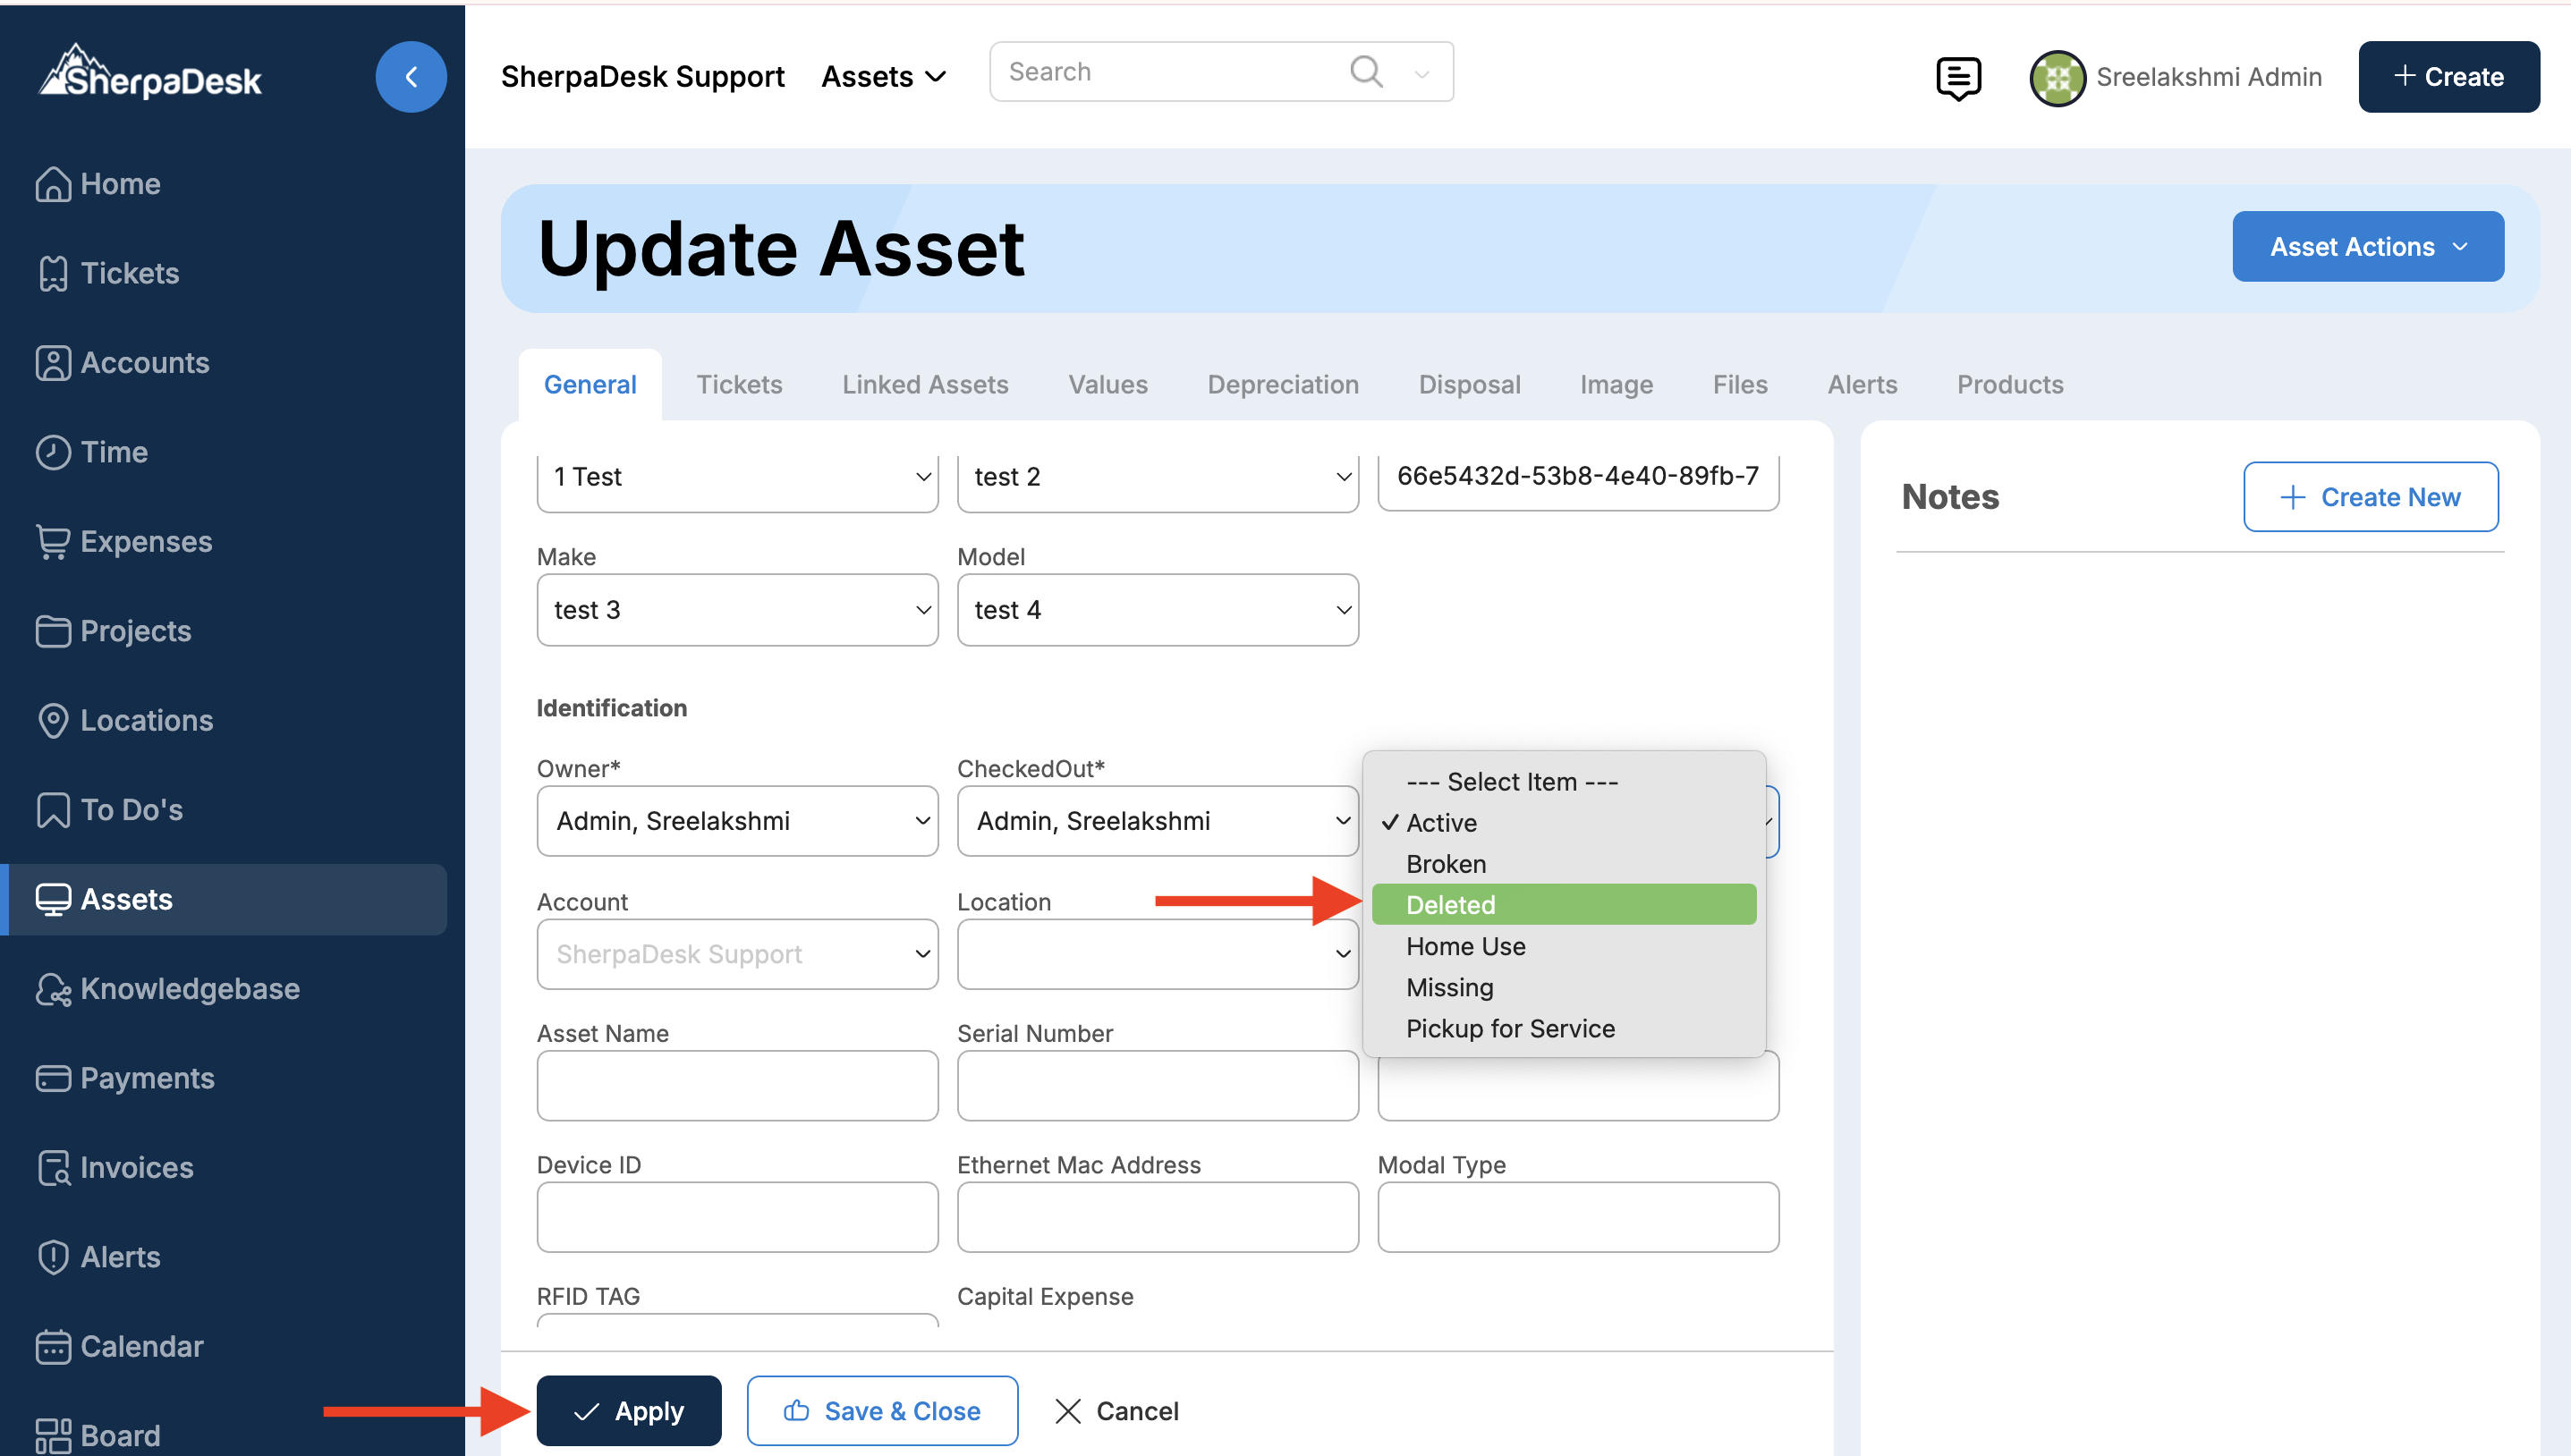
Task: Open Tickets from the sidebar
Action: [129, 273]
